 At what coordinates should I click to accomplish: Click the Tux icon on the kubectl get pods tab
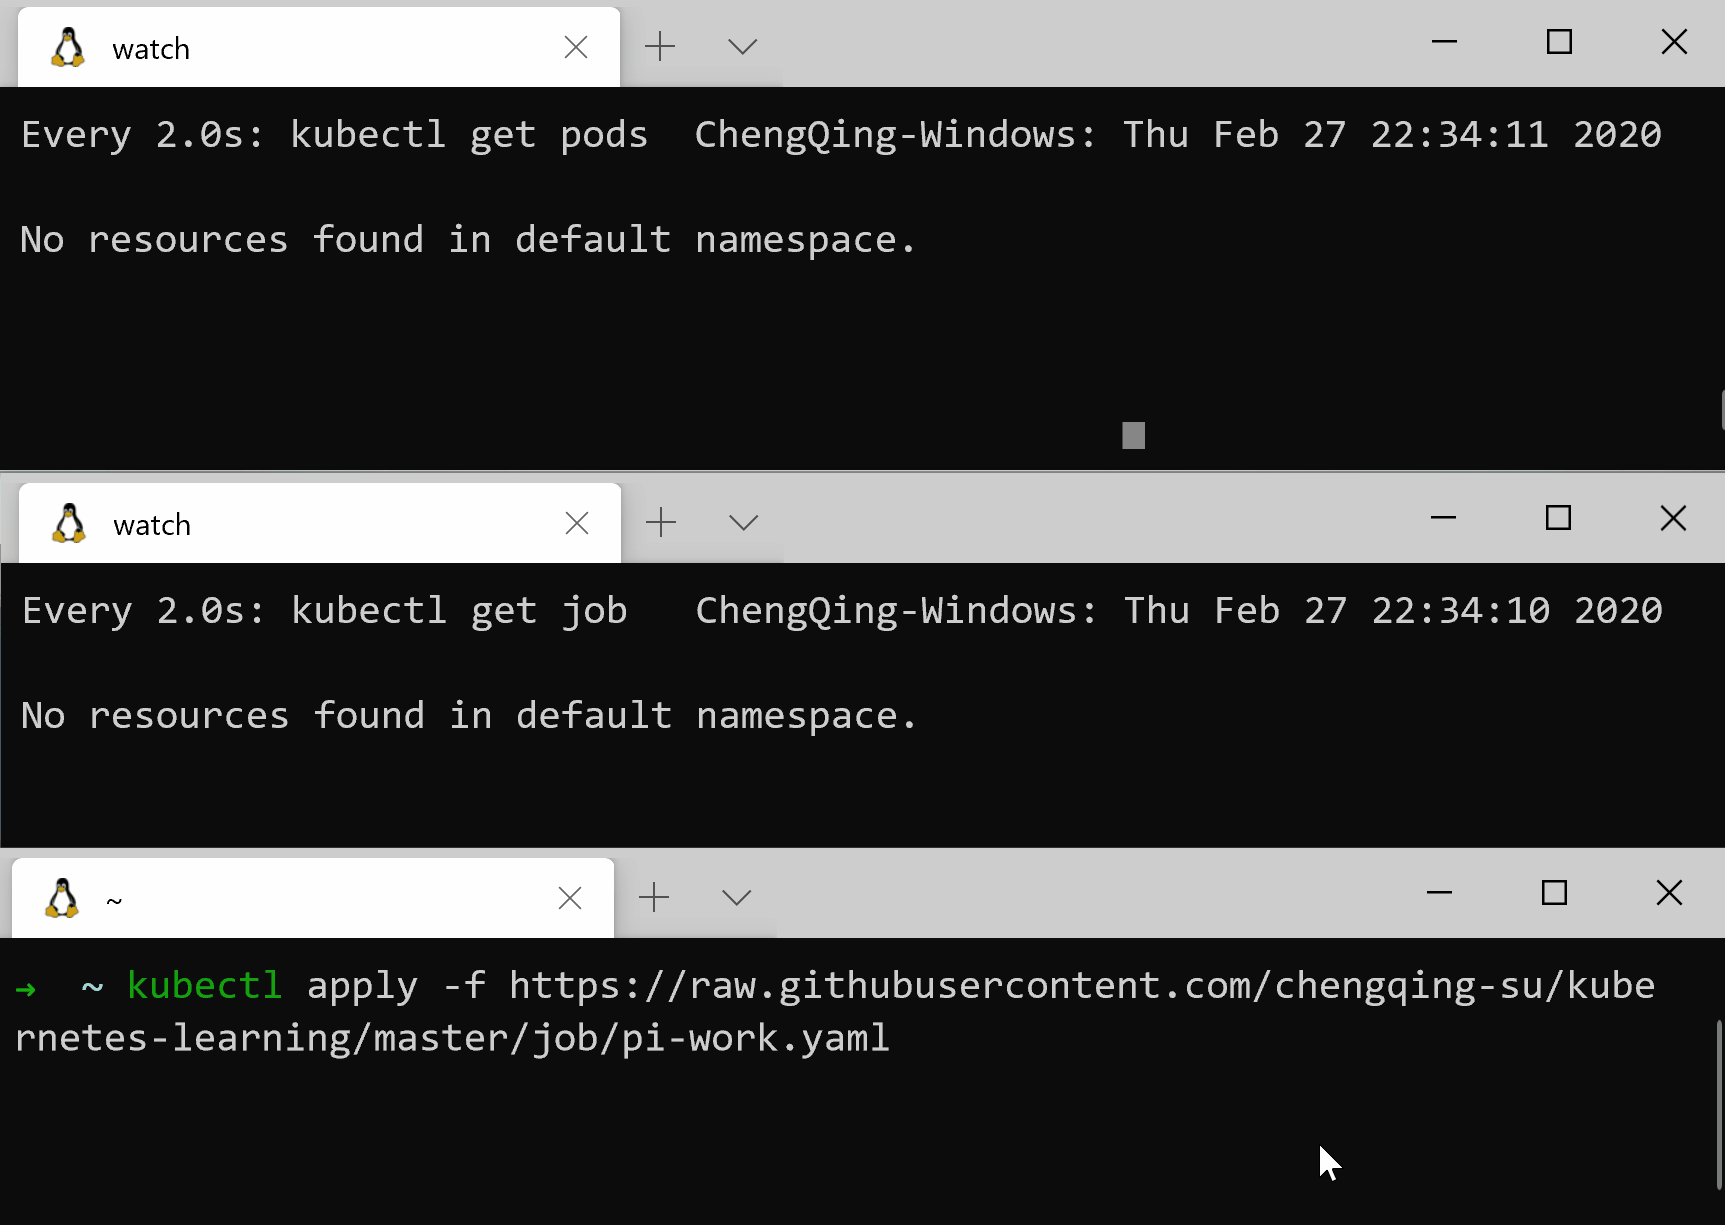(68, 48)
